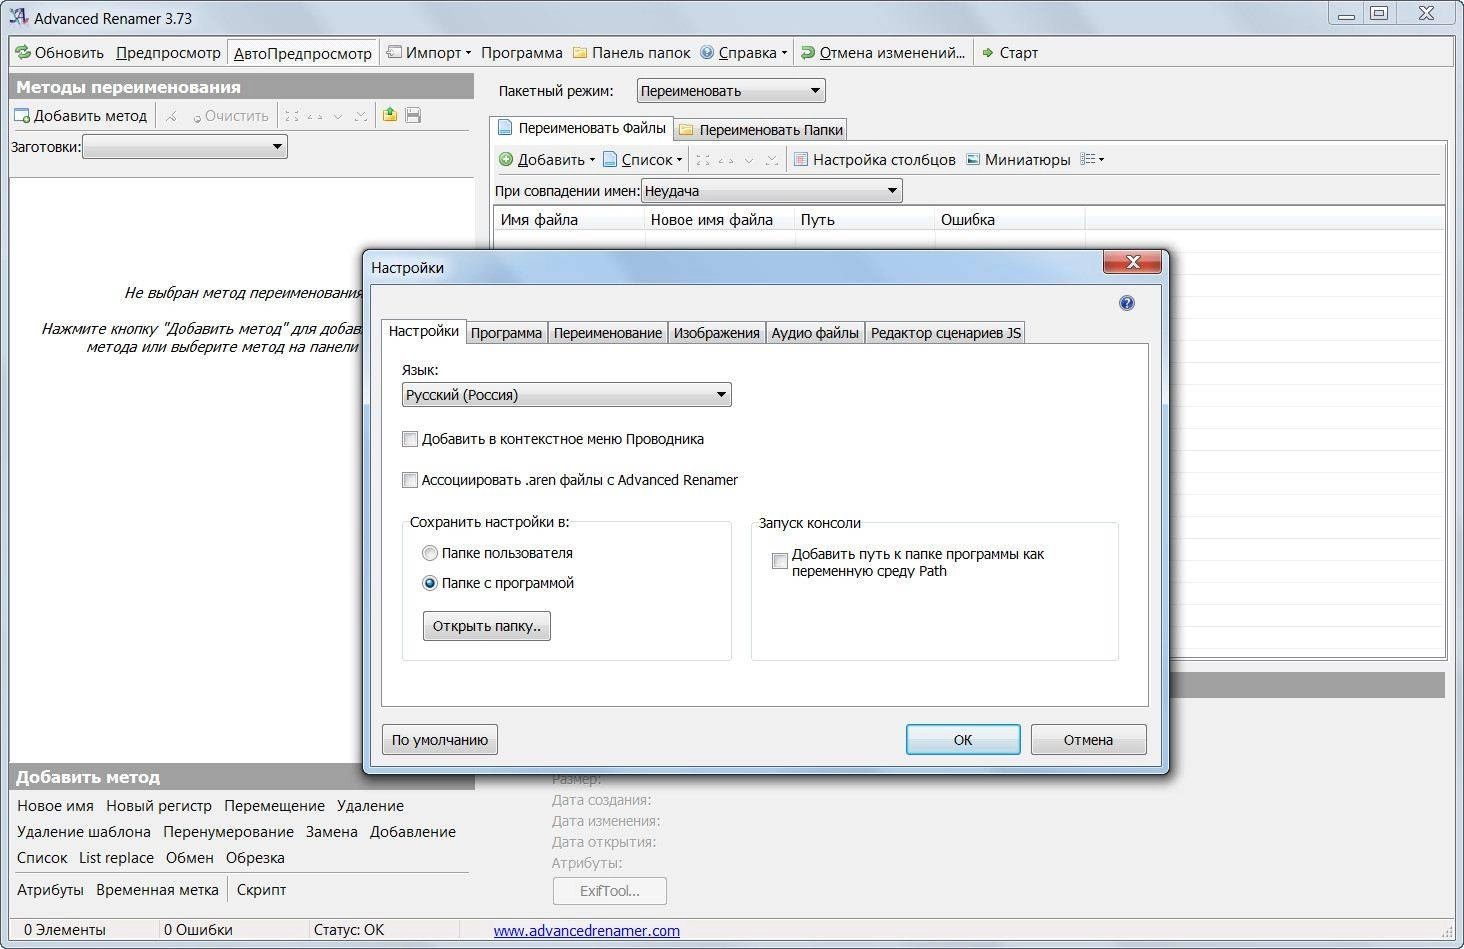The image size is (1464, 949).
Task: Click the Очистить methods button
Action: pyautogui.click(x=230, y=116)
